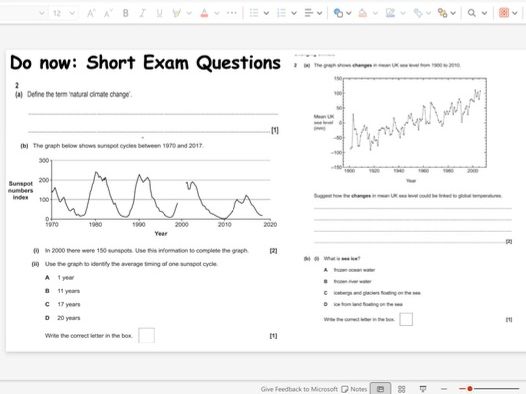
Task: Expand Designer dropdown arrow
Action: pyautogui.click(x=515, y=13)
